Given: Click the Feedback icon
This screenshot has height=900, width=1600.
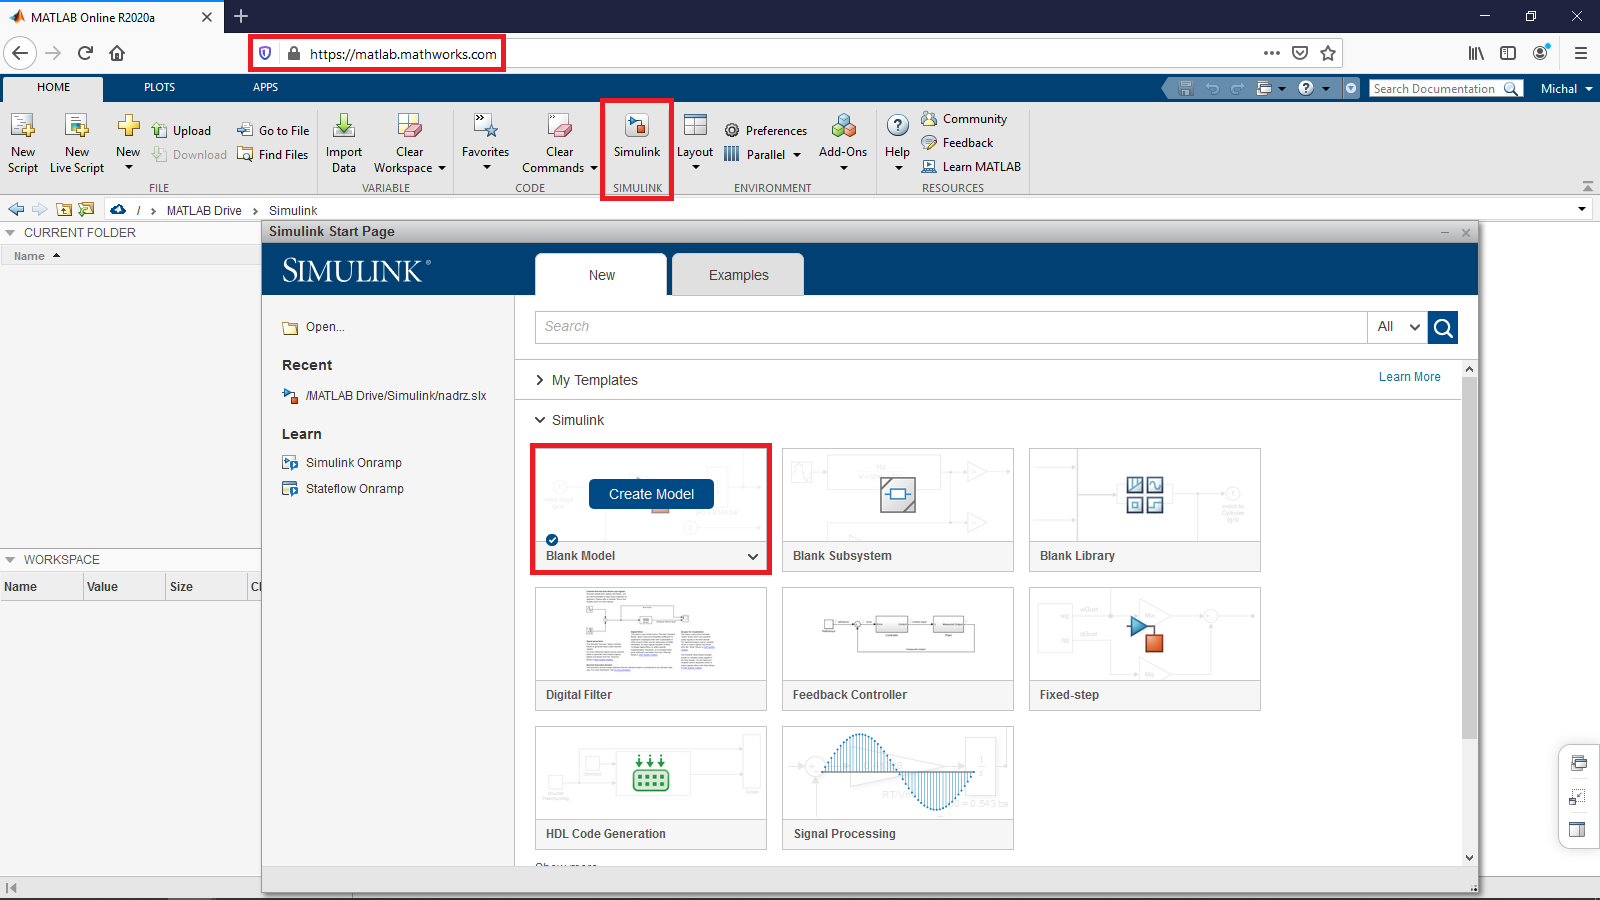Looking at the screenshot, I should click(x=929, y=143).
